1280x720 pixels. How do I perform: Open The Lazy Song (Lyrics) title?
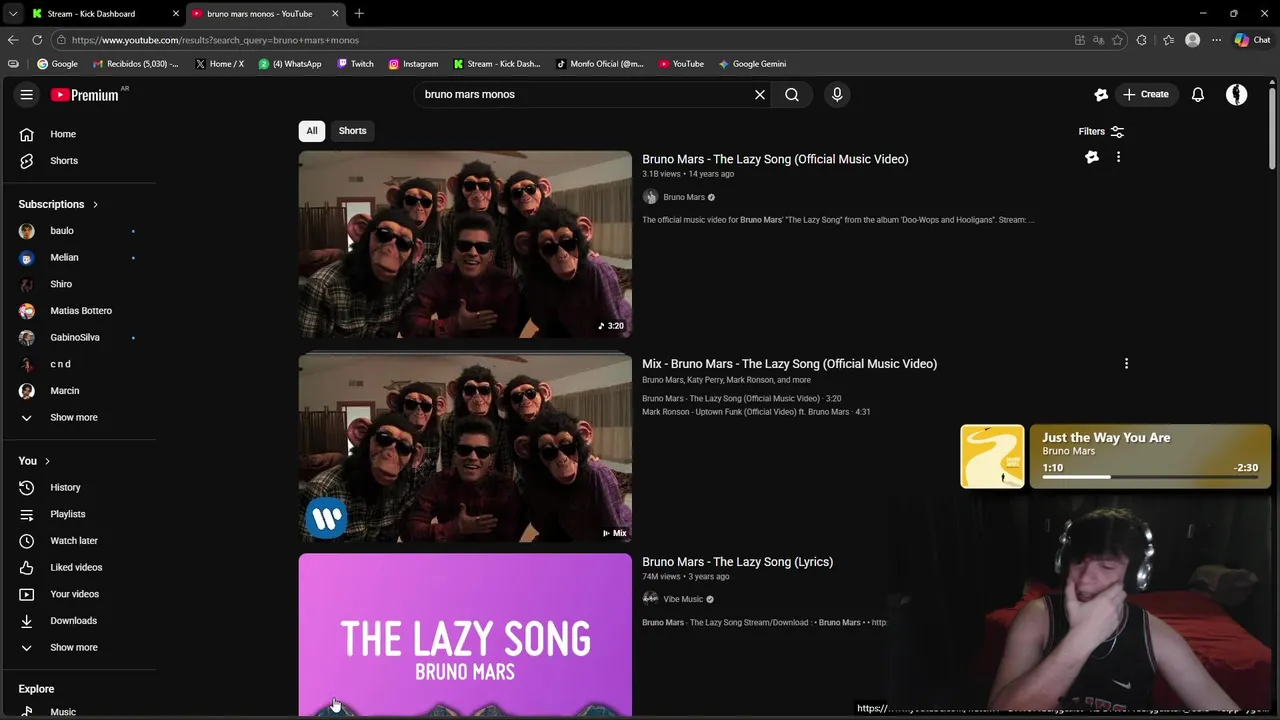(737, 562)
